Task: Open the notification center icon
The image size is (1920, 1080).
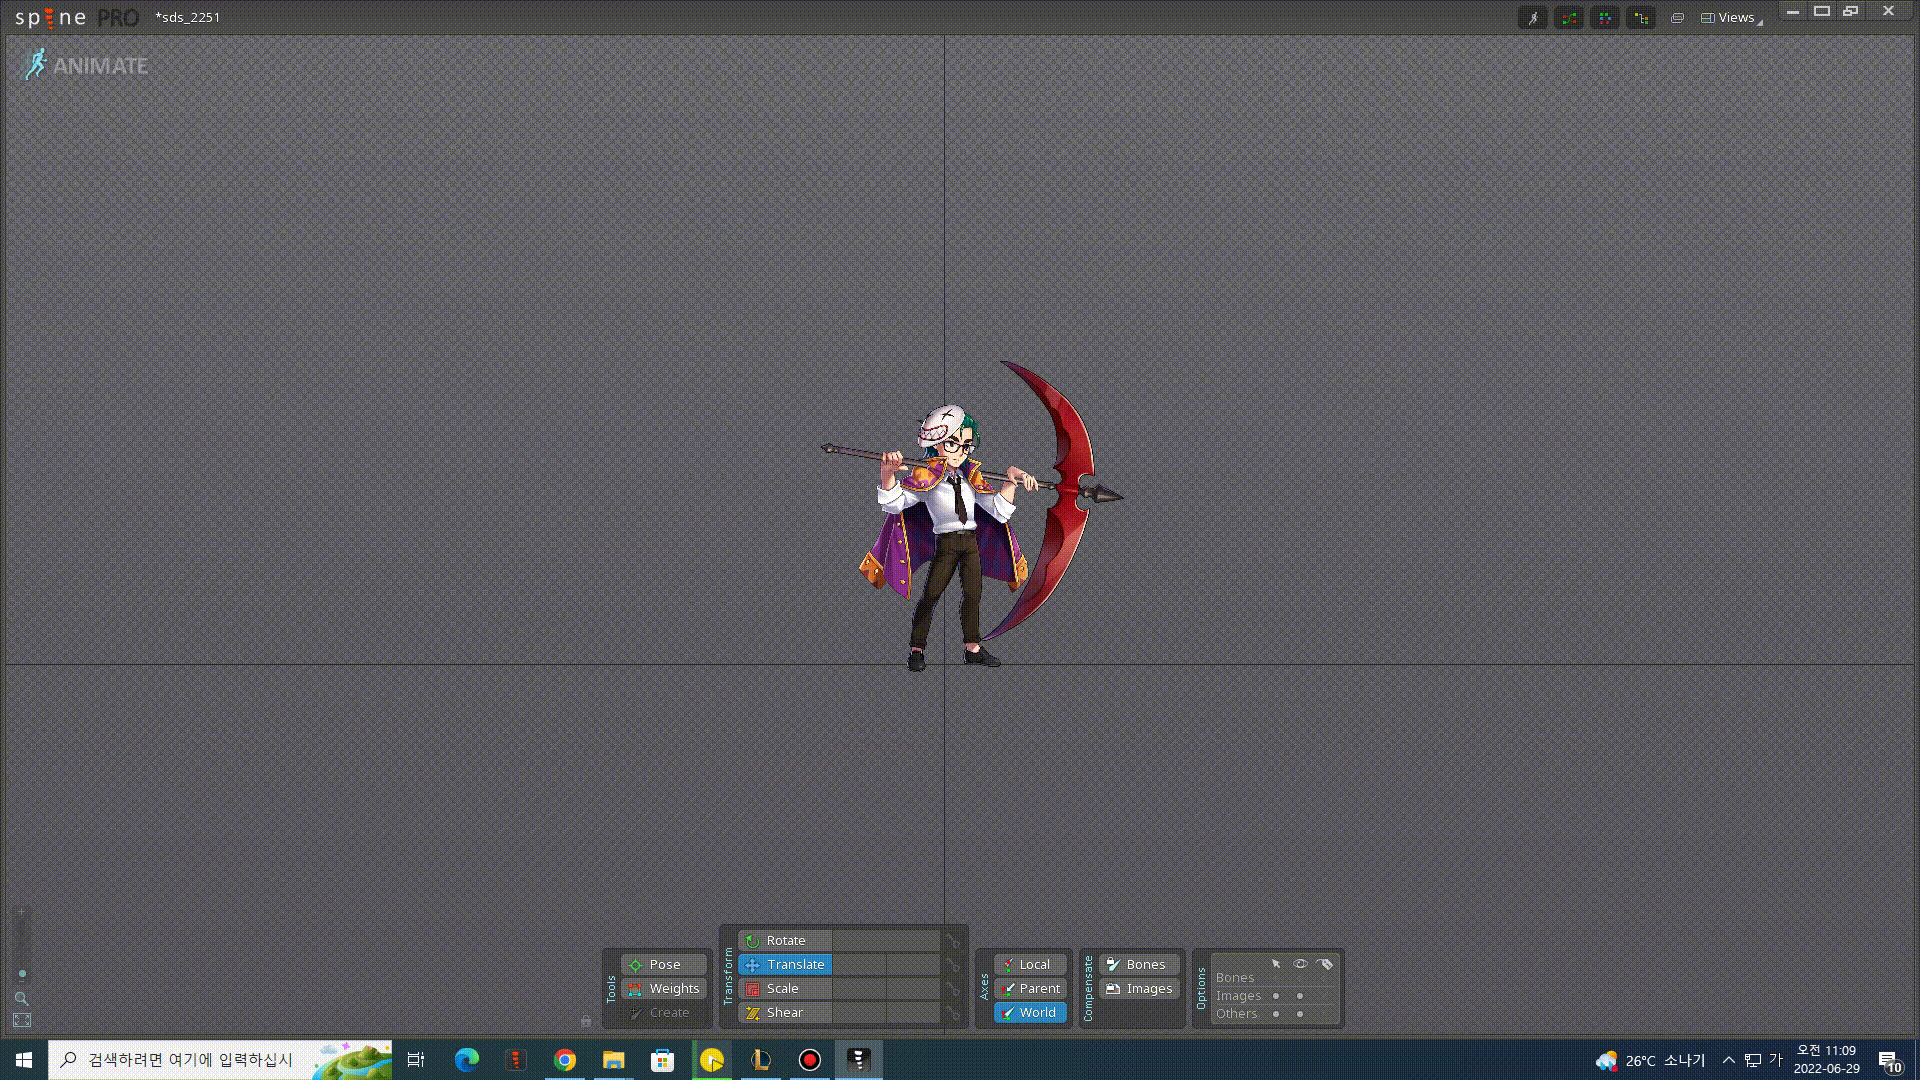Action: [x=1889, y=1061]
